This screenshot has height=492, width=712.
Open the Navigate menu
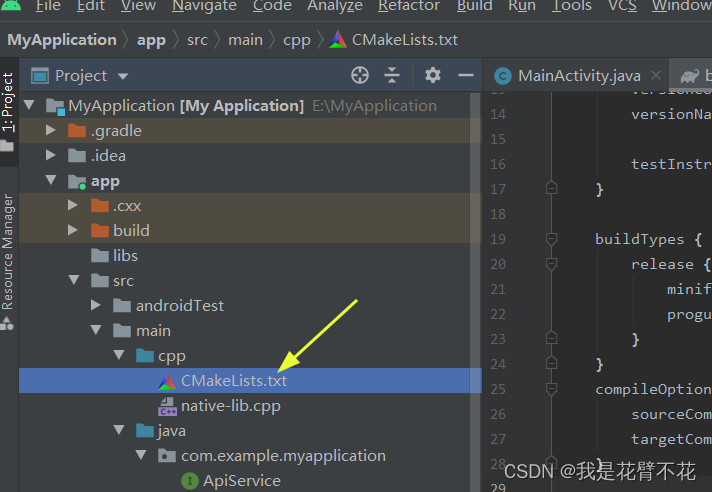204,5
